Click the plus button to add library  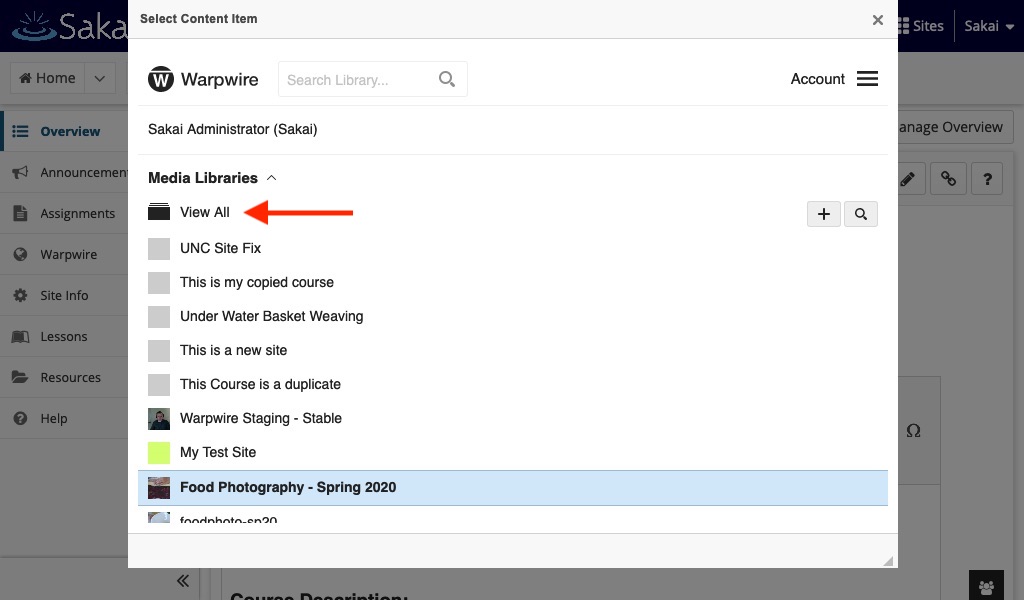[824, 213]
